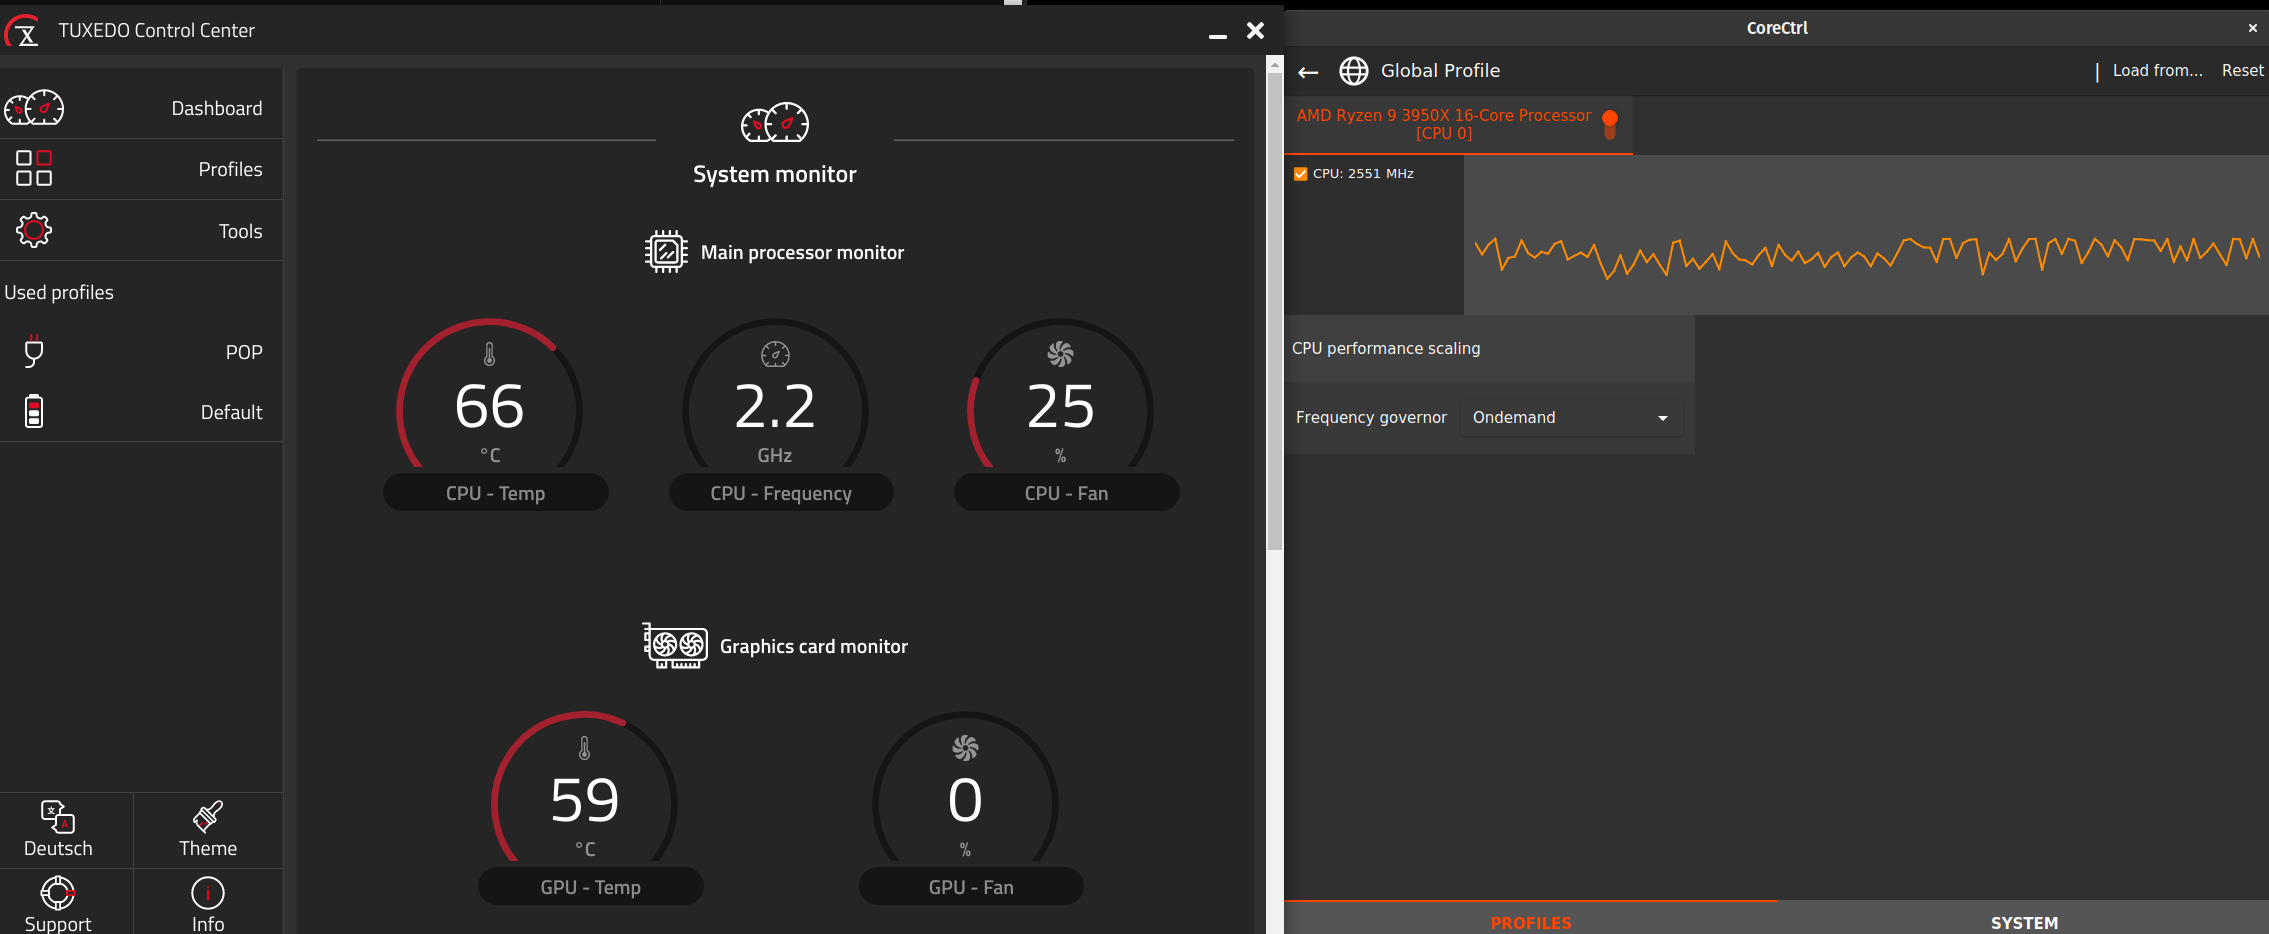
Task: Switch to the SYSTEM tab
Action: click(x=2024, y=922)
